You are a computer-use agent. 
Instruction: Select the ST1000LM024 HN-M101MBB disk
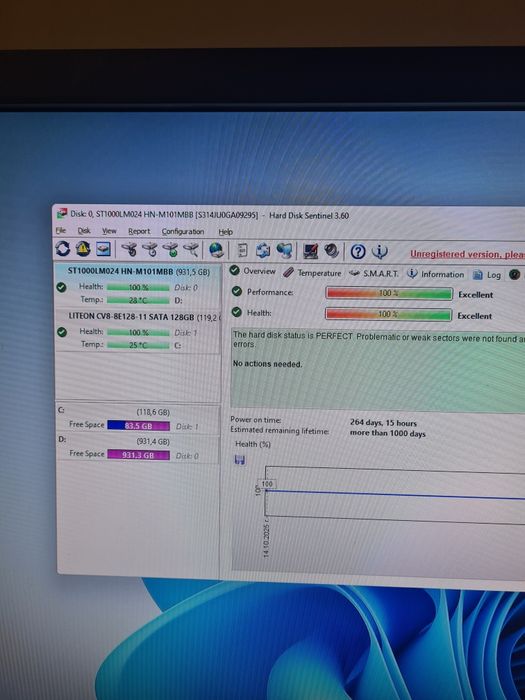138,285
